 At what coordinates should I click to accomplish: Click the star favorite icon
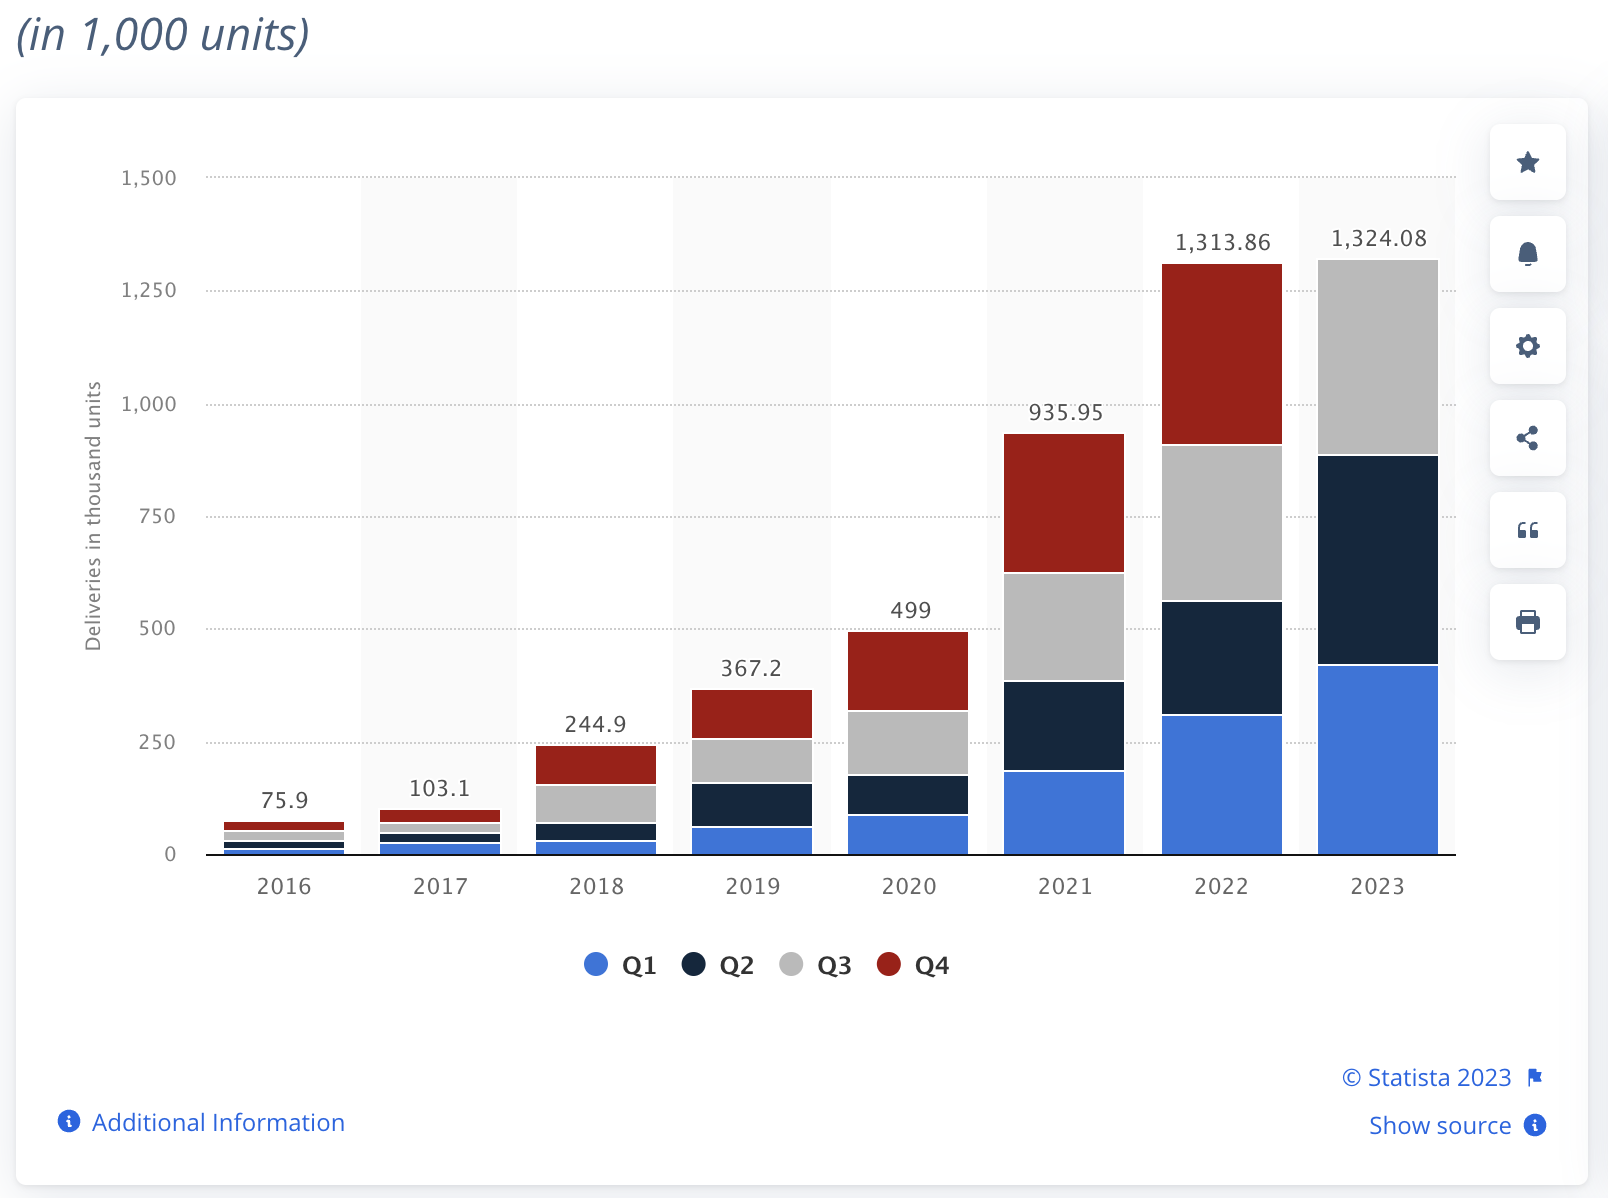coord(1527,162)
